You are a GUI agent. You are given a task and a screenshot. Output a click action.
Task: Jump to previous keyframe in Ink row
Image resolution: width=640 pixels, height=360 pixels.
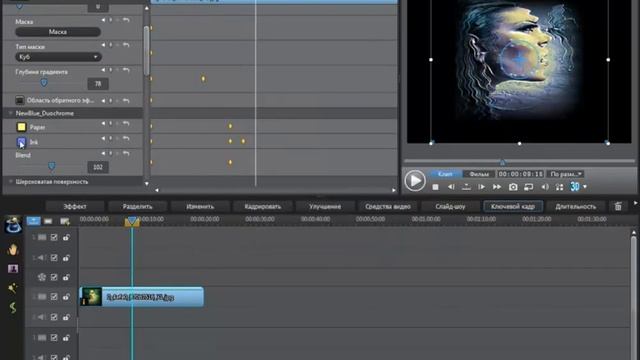pos(103,138)
